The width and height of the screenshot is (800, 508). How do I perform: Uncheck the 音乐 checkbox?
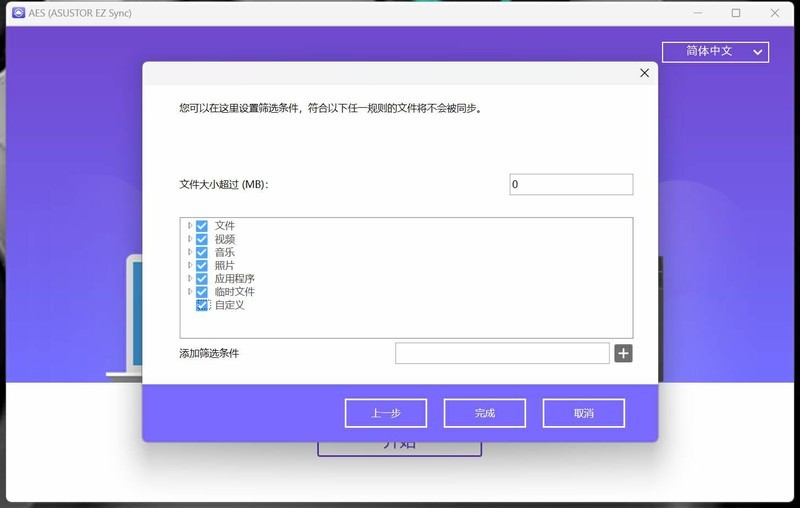pyautogui.click(x=202, y=252)
